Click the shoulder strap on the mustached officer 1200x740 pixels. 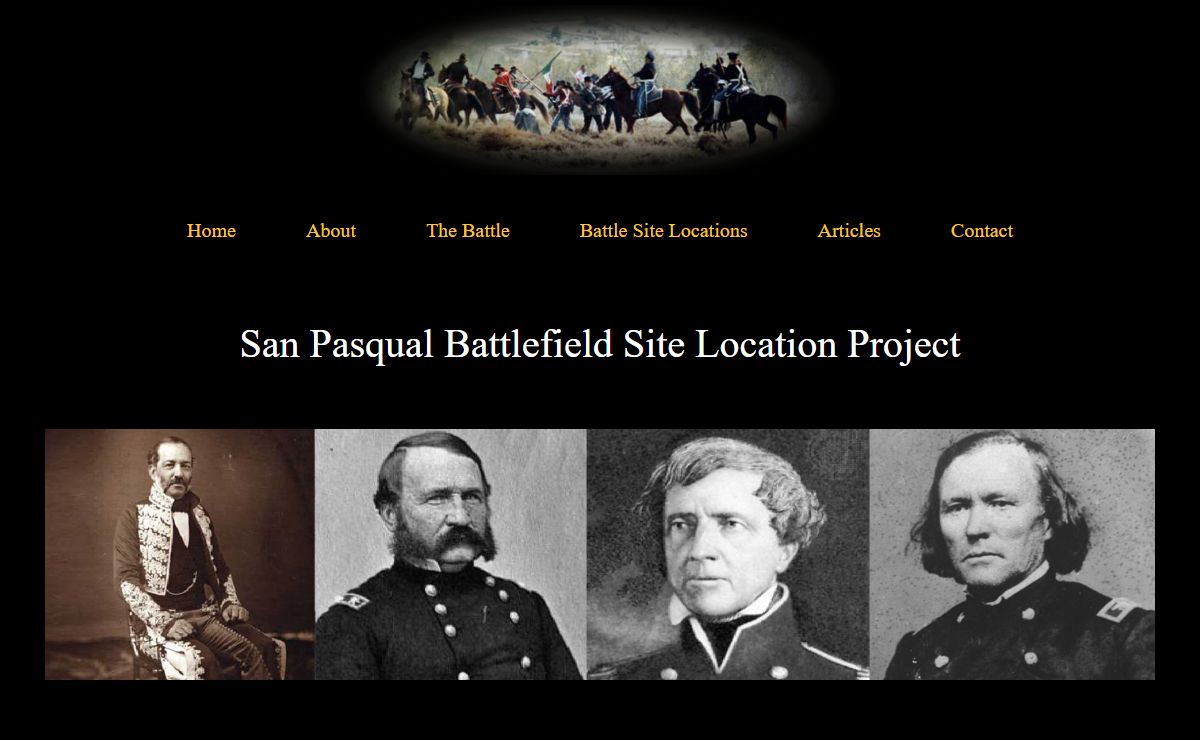(353, 600)
